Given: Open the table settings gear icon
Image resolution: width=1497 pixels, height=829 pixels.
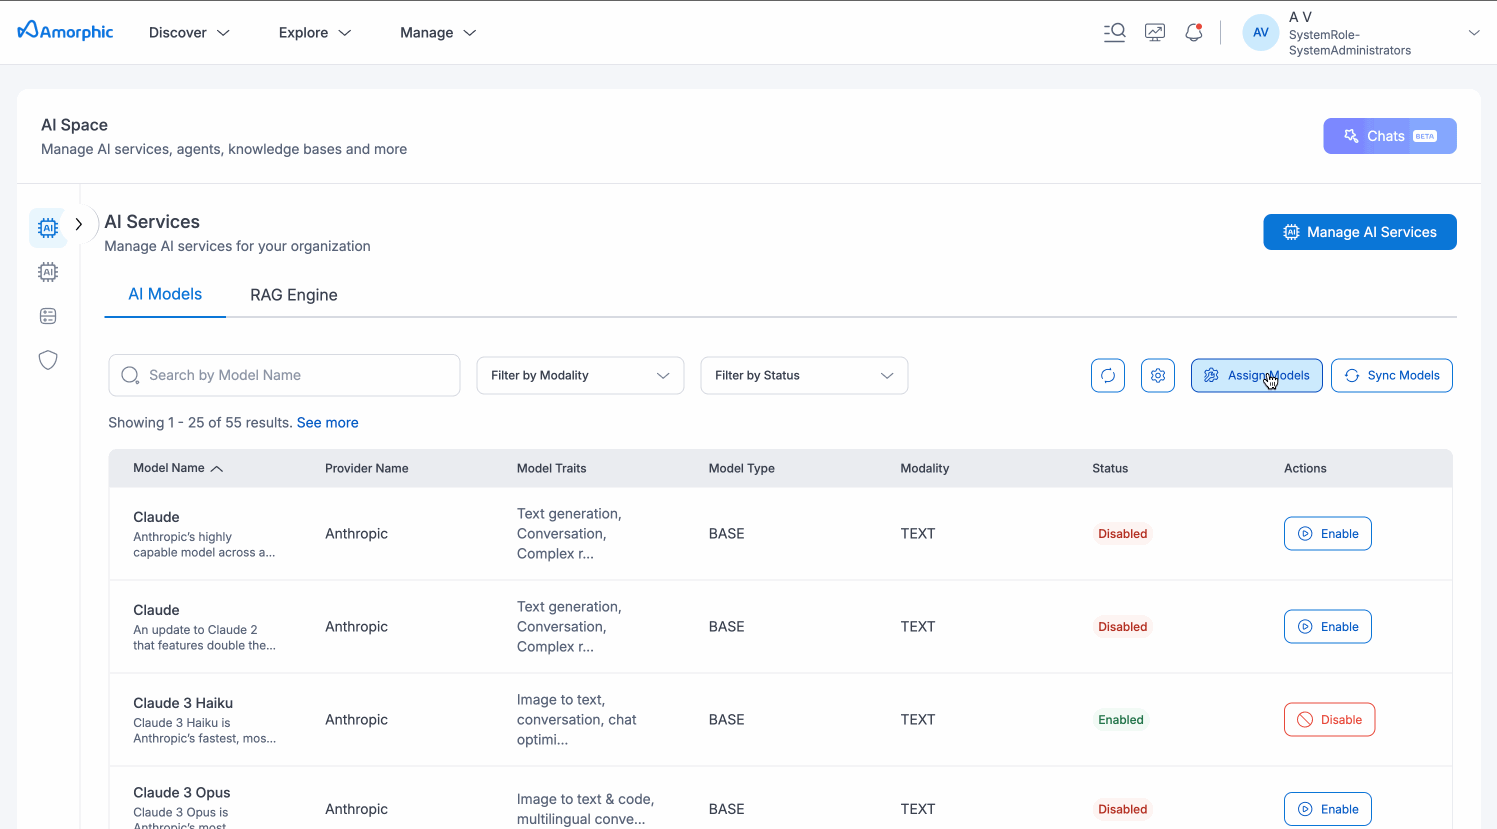Looking at the screenshot, I should coord(1158,376).
